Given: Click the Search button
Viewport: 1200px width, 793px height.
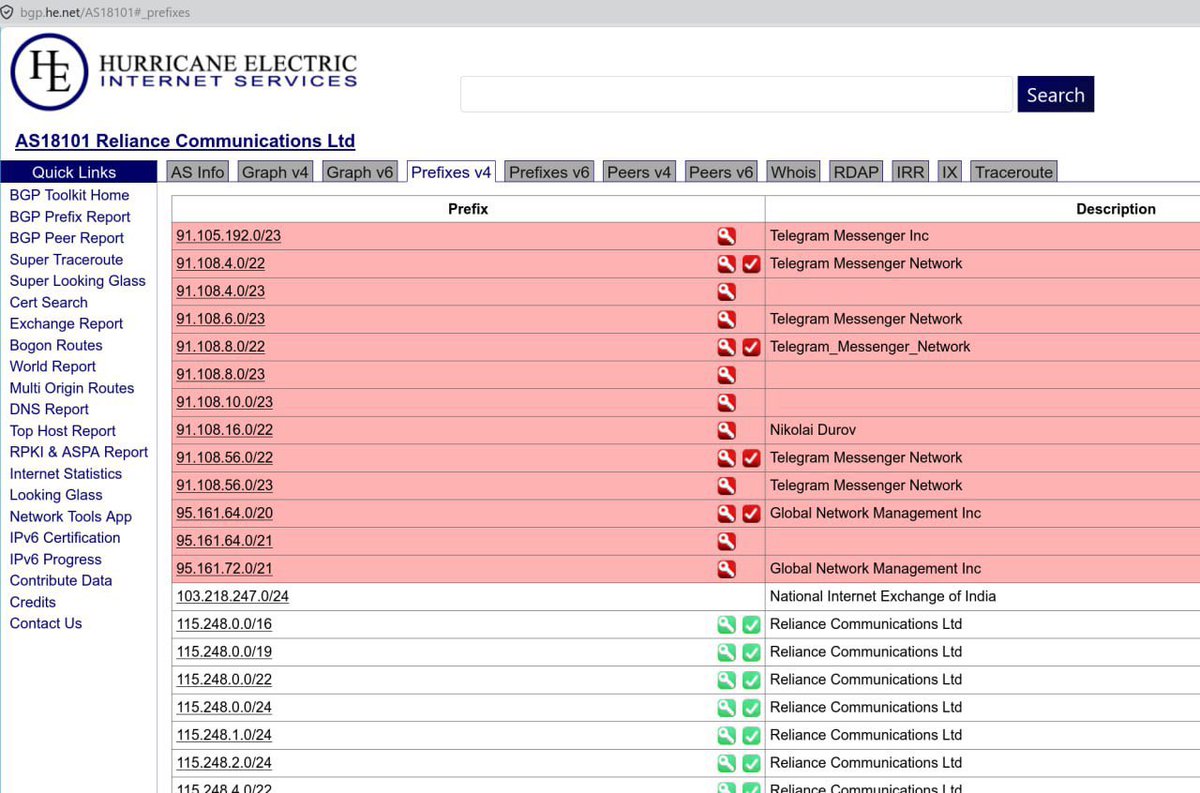Looking at the screenshot, I should coord(1055,95).
